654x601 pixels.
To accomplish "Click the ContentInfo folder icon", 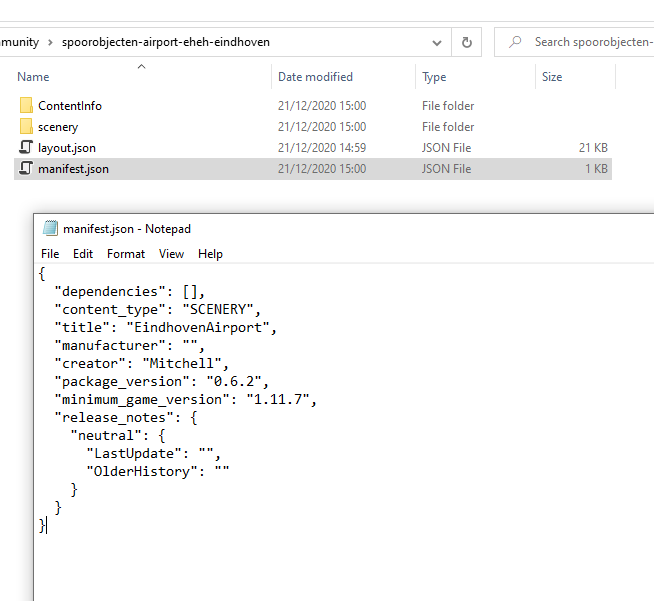I will coord(26,106).
